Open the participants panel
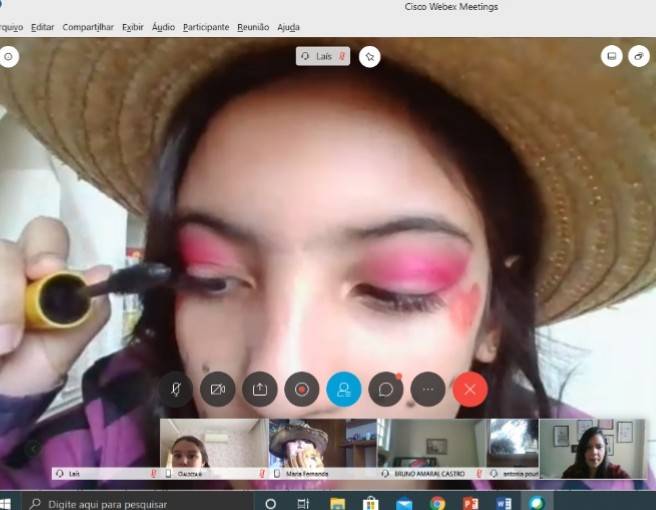Screen dimensions: 656x510 (x=344, y=389)
